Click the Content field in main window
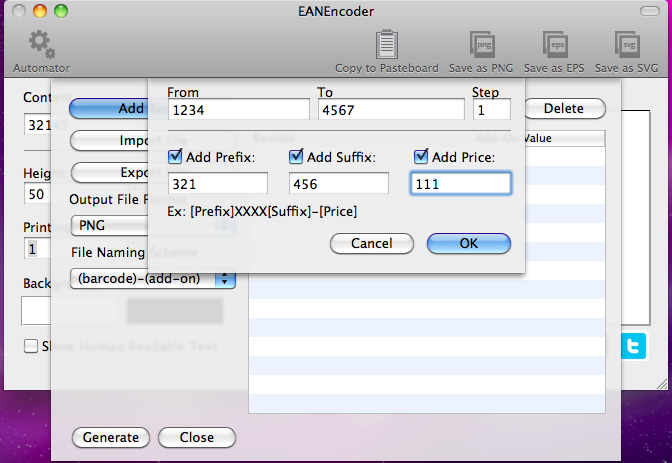This screenshot has height=463, width=672. [x=37, y=125]
